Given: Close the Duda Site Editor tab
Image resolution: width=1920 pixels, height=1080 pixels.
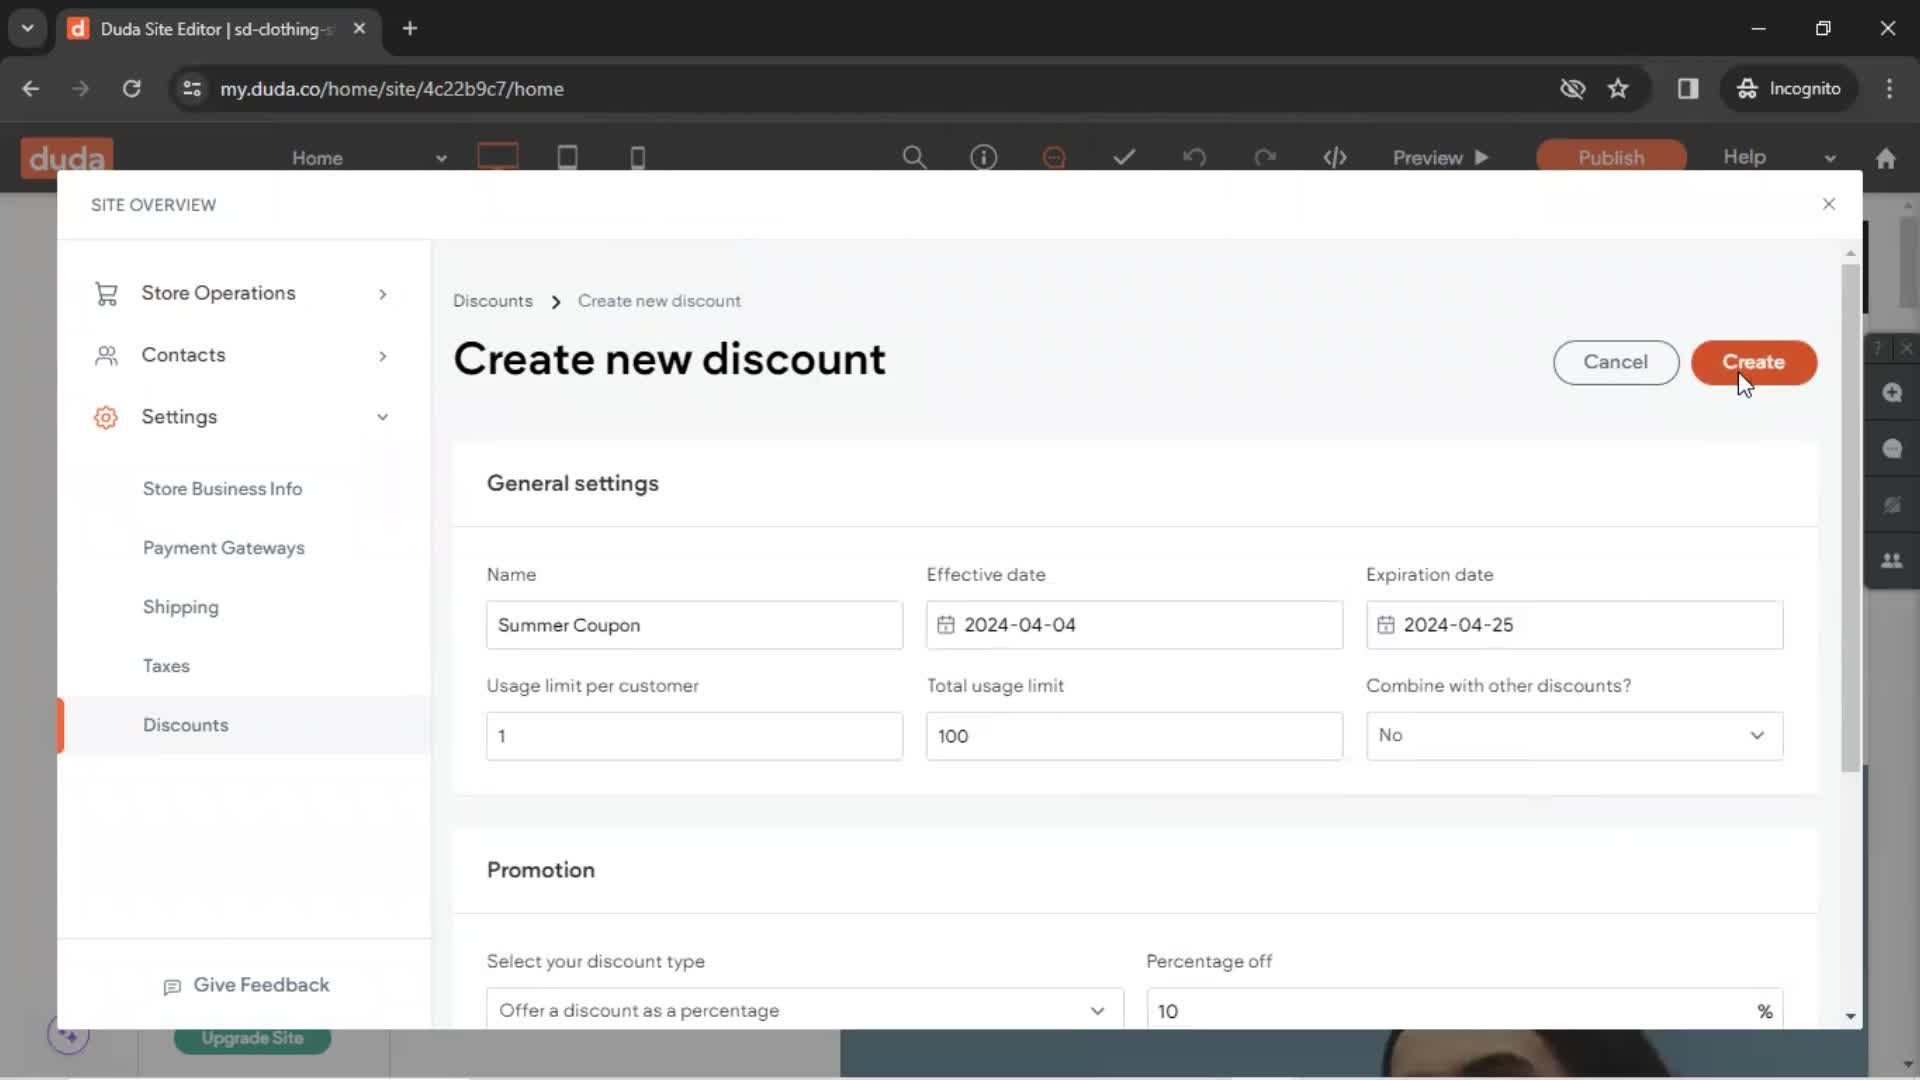Looking at the screenshot, I should 359,28.
